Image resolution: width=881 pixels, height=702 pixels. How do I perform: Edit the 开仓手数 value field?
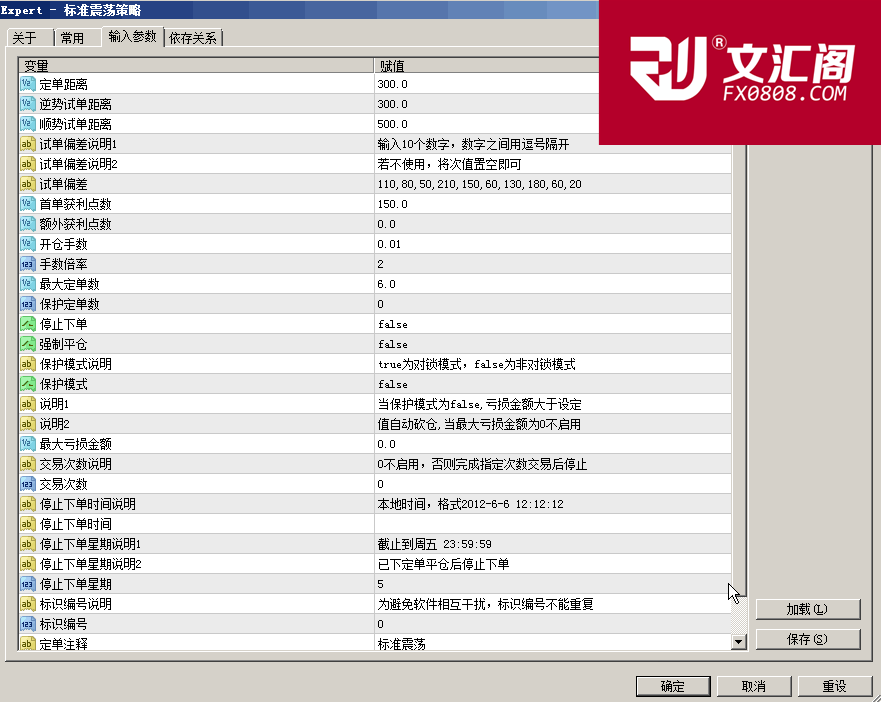[x=552, y=244]
